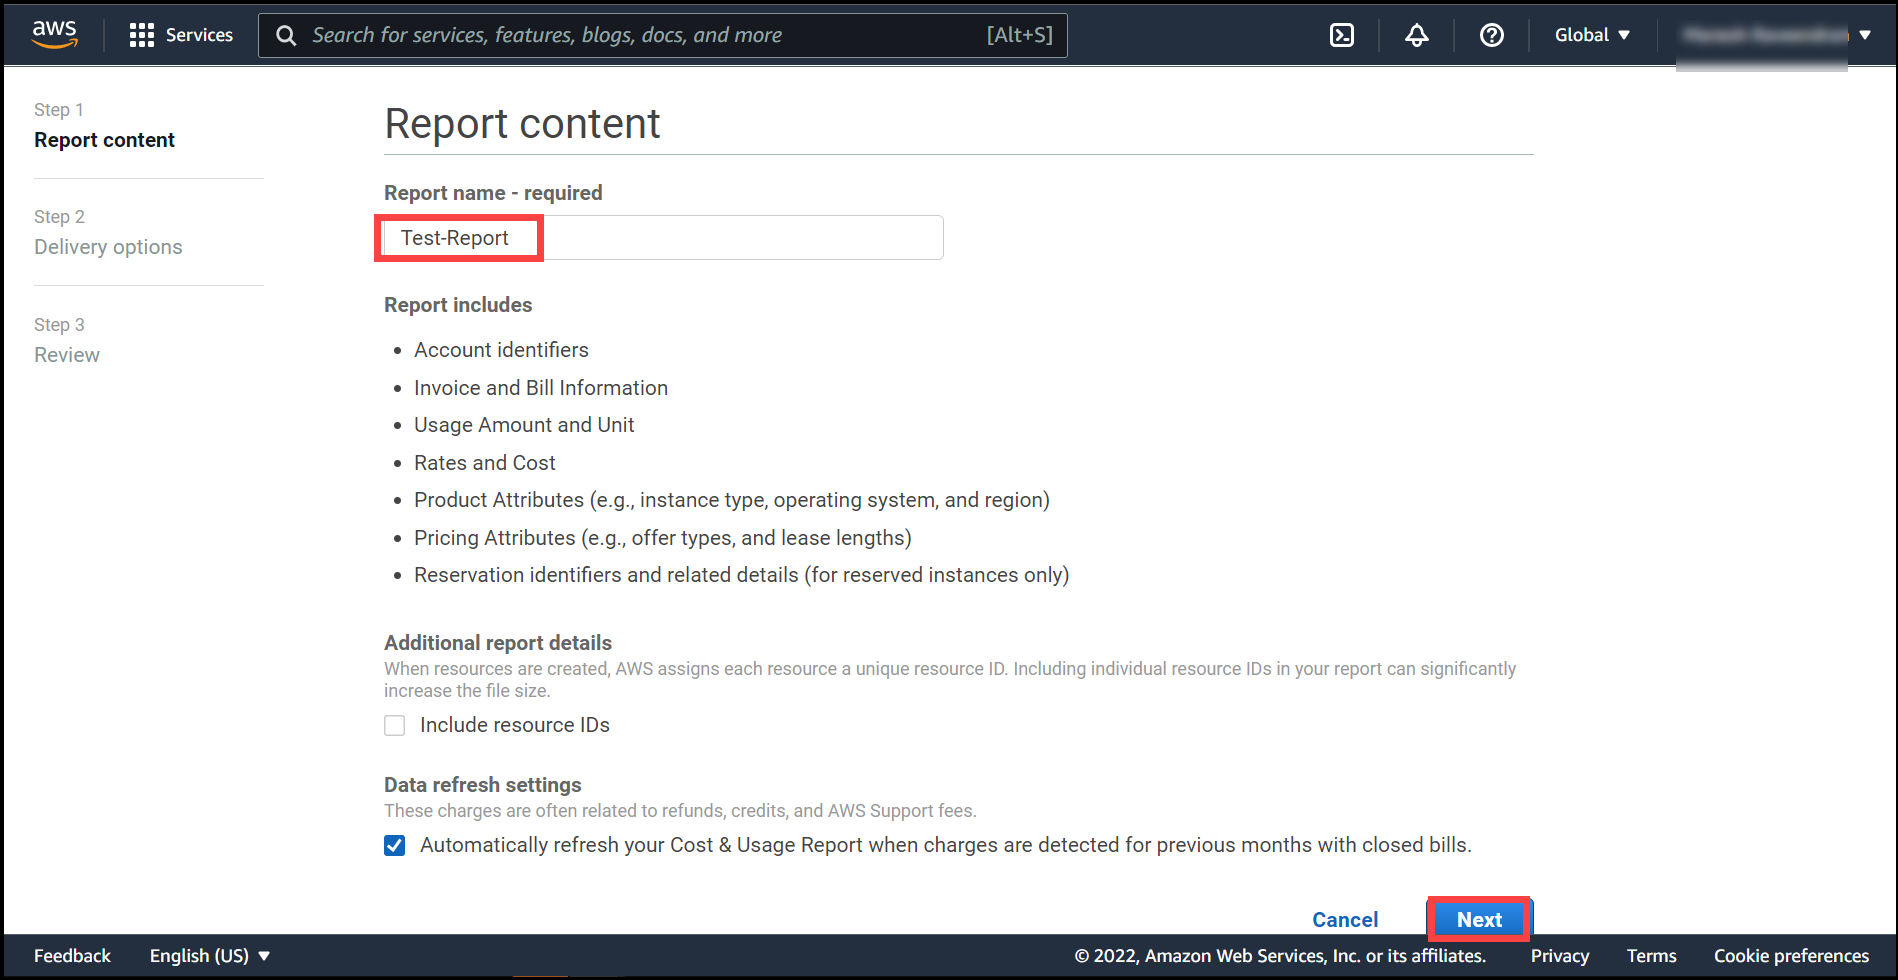Click the 'Product Attributes' list item
The height and width of the screenshot is (980, 1898).
732,500
